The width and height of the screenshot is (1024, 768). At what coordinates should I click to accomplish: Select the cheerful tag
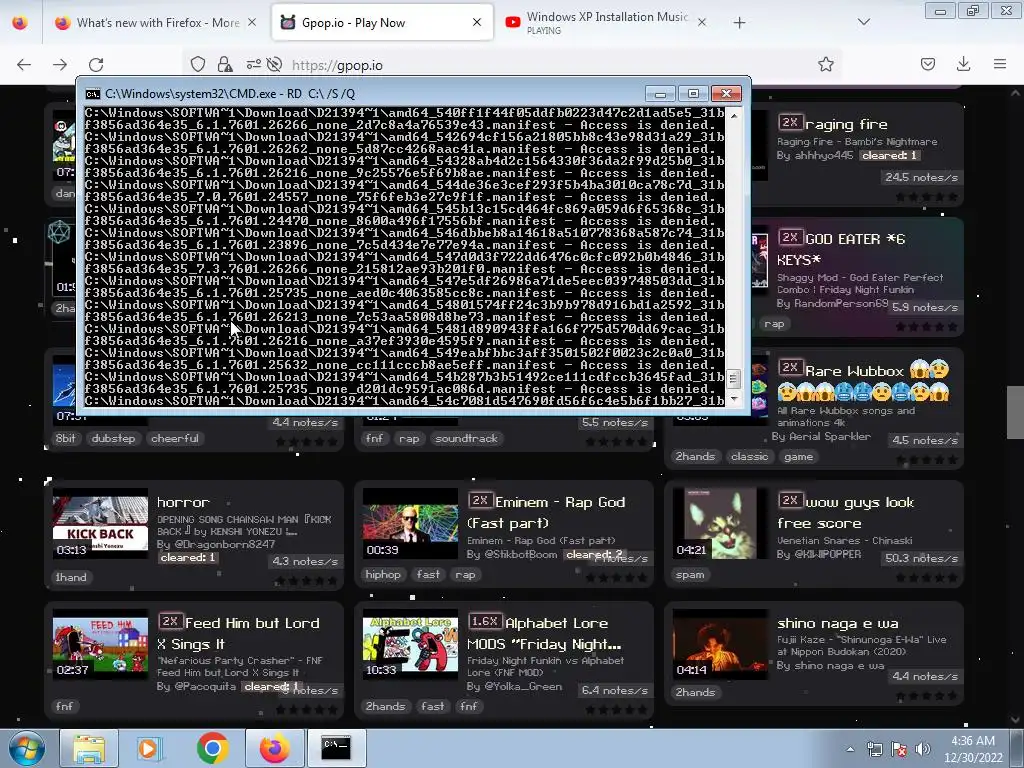[175, 438]
